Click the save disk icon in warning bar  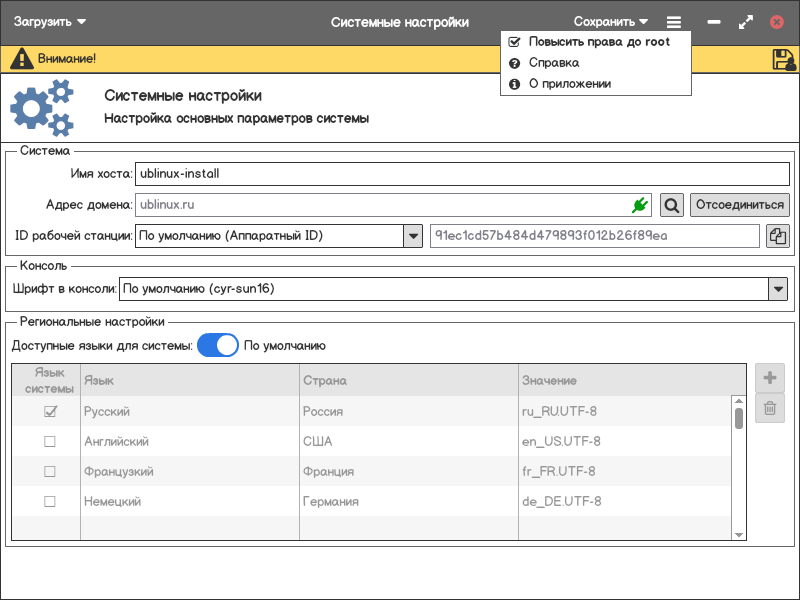click(783, 59)
